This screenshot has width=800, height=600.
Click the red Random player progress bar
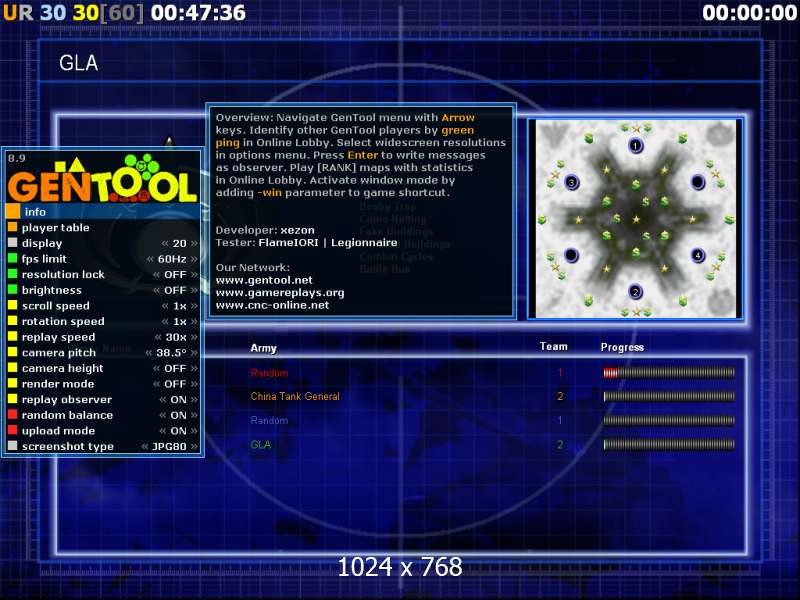(x=669, y=373)
